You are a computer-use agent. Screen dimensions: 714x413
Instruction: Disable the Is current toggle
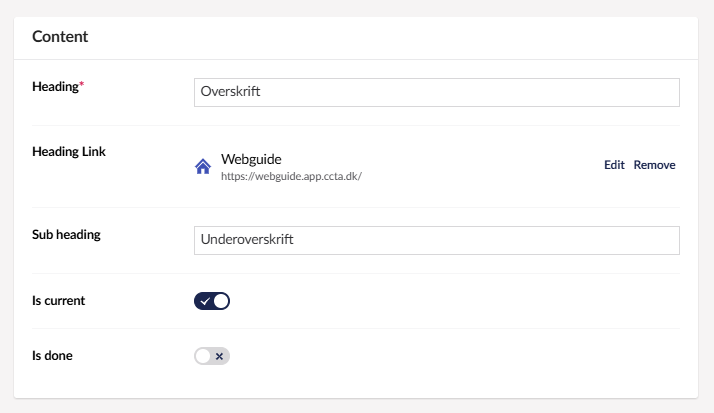coord(212,301)
